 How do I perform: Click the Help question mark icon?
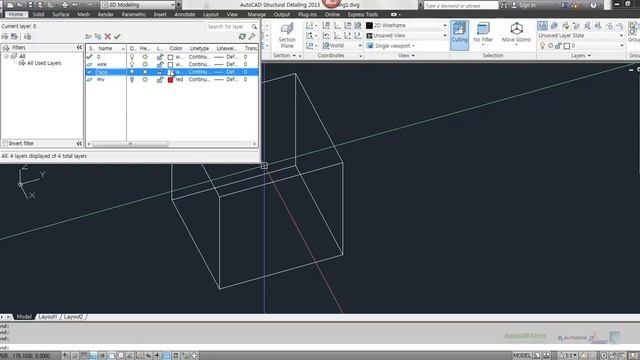[x=593, y=5]
